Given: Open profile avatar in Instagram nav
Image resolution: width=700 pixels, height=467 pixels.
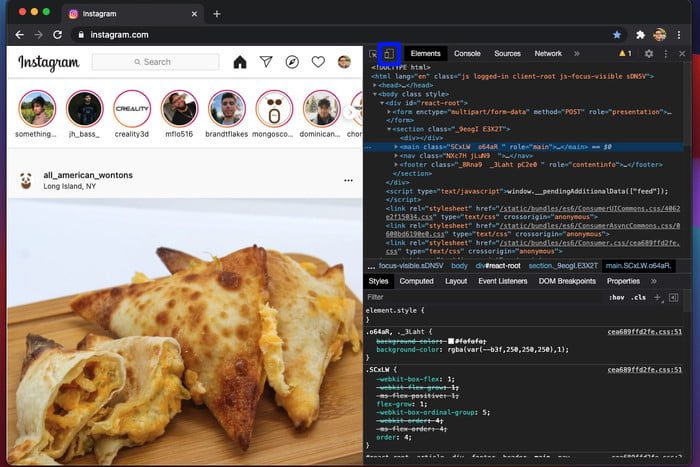Looking at the screenshot, I should (x=344, y=62).
